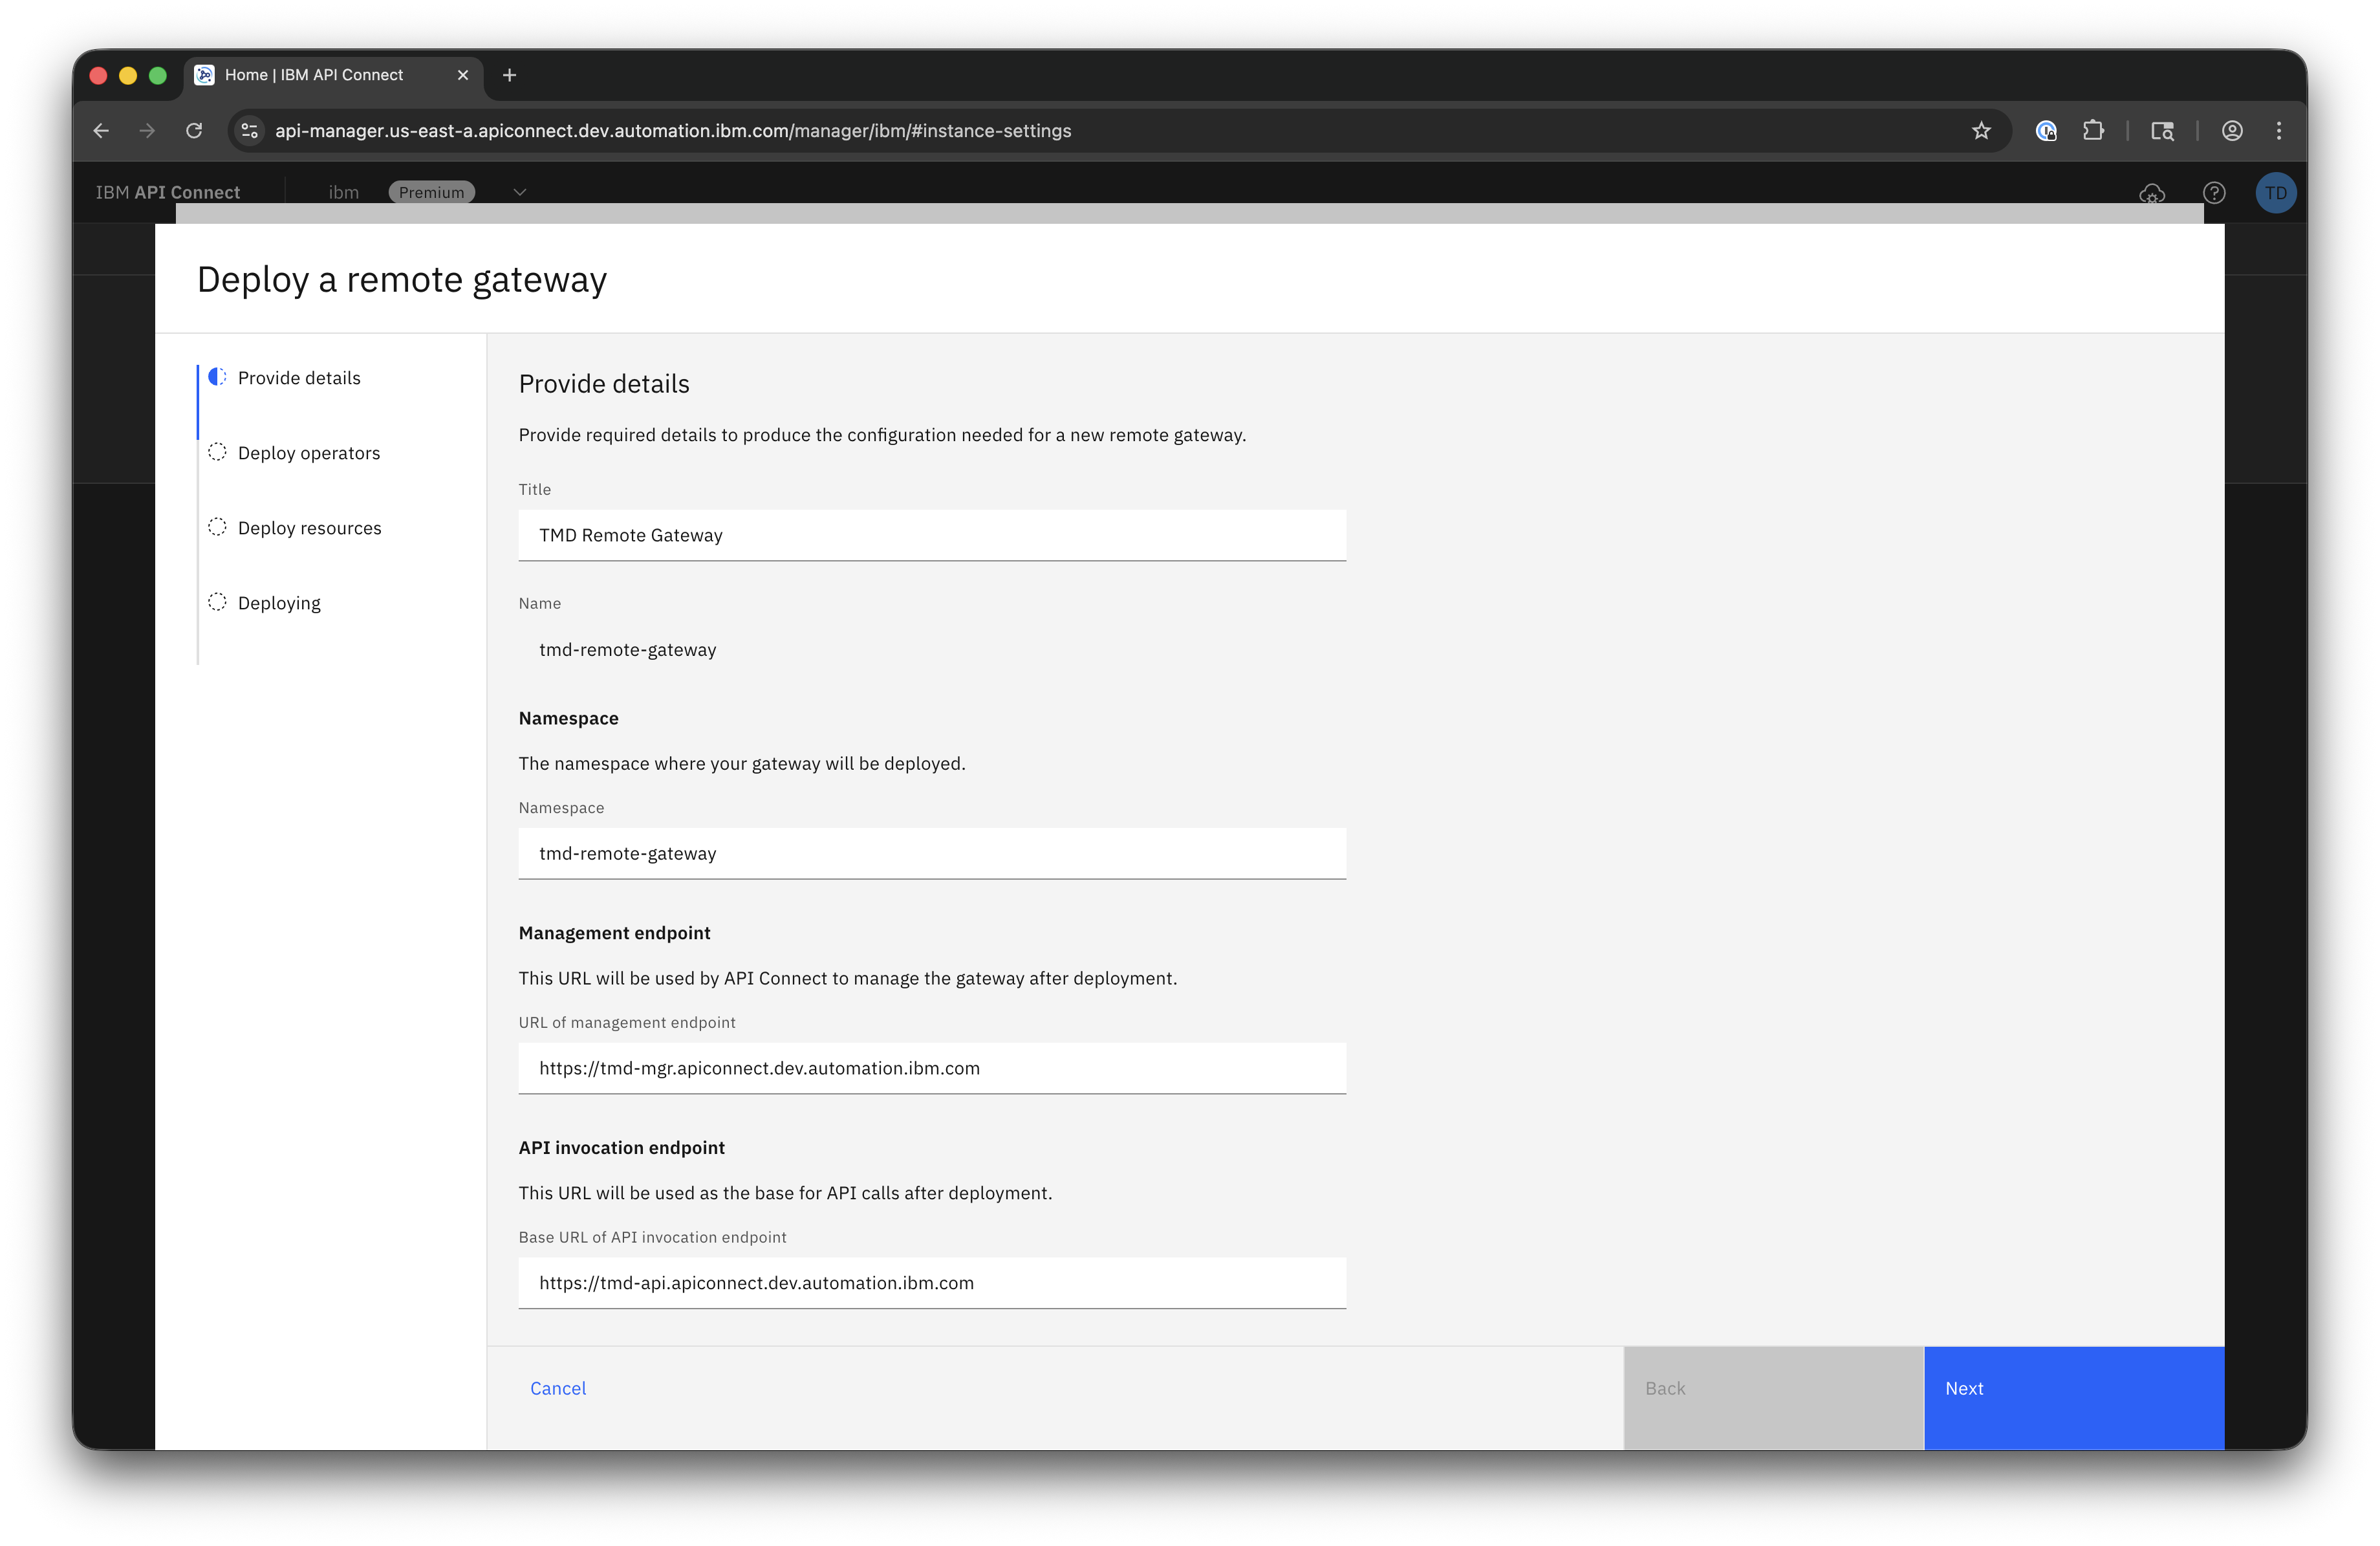Click the Next button
This screenshot has width=2380, height=1546.
point(2073,1388)
